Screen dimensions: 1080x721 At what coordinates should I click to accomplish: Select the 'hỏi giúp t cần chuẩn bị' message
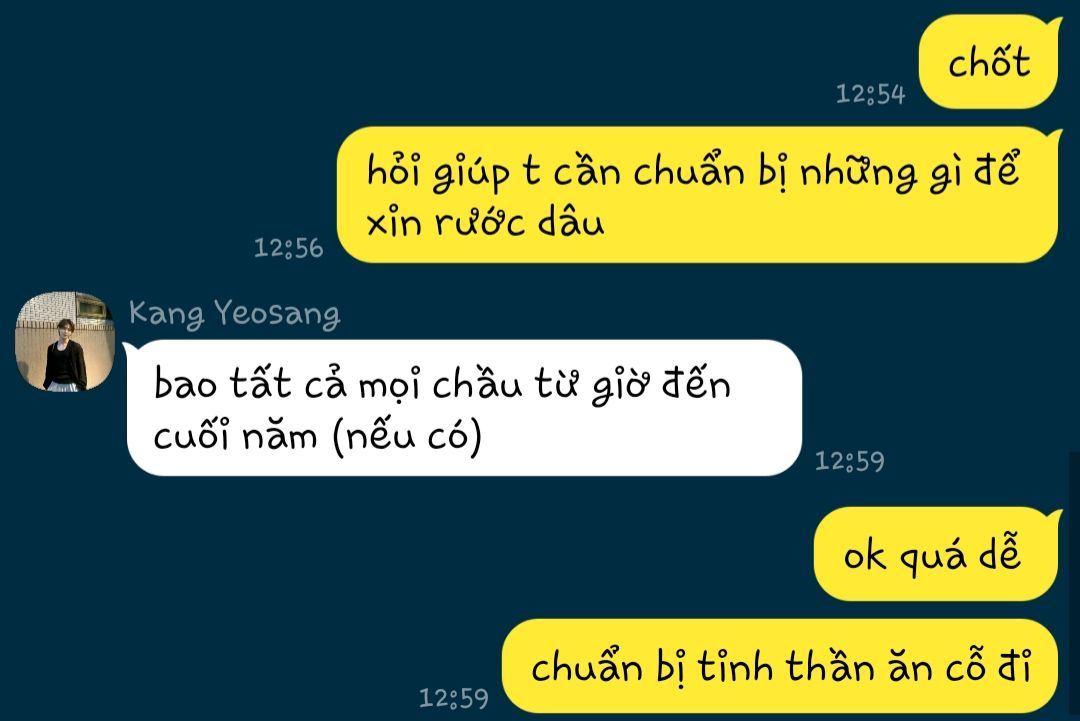[x=698, y=195]
